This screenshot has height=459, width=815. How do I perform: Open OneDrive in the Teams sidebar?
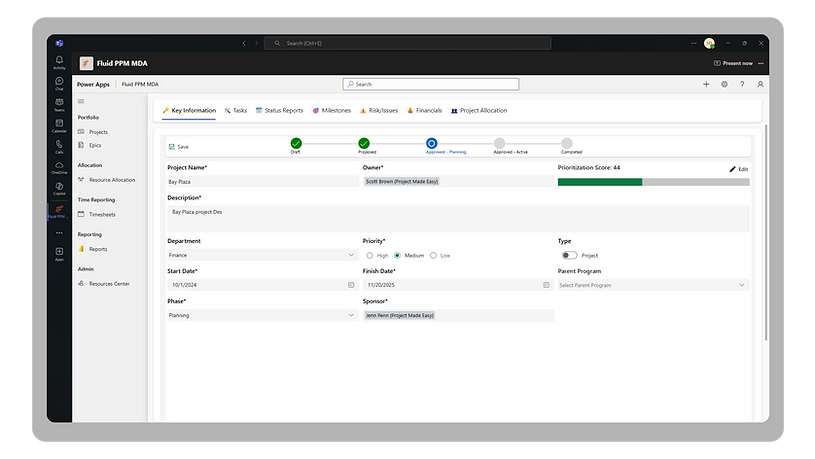coord(59,165)
